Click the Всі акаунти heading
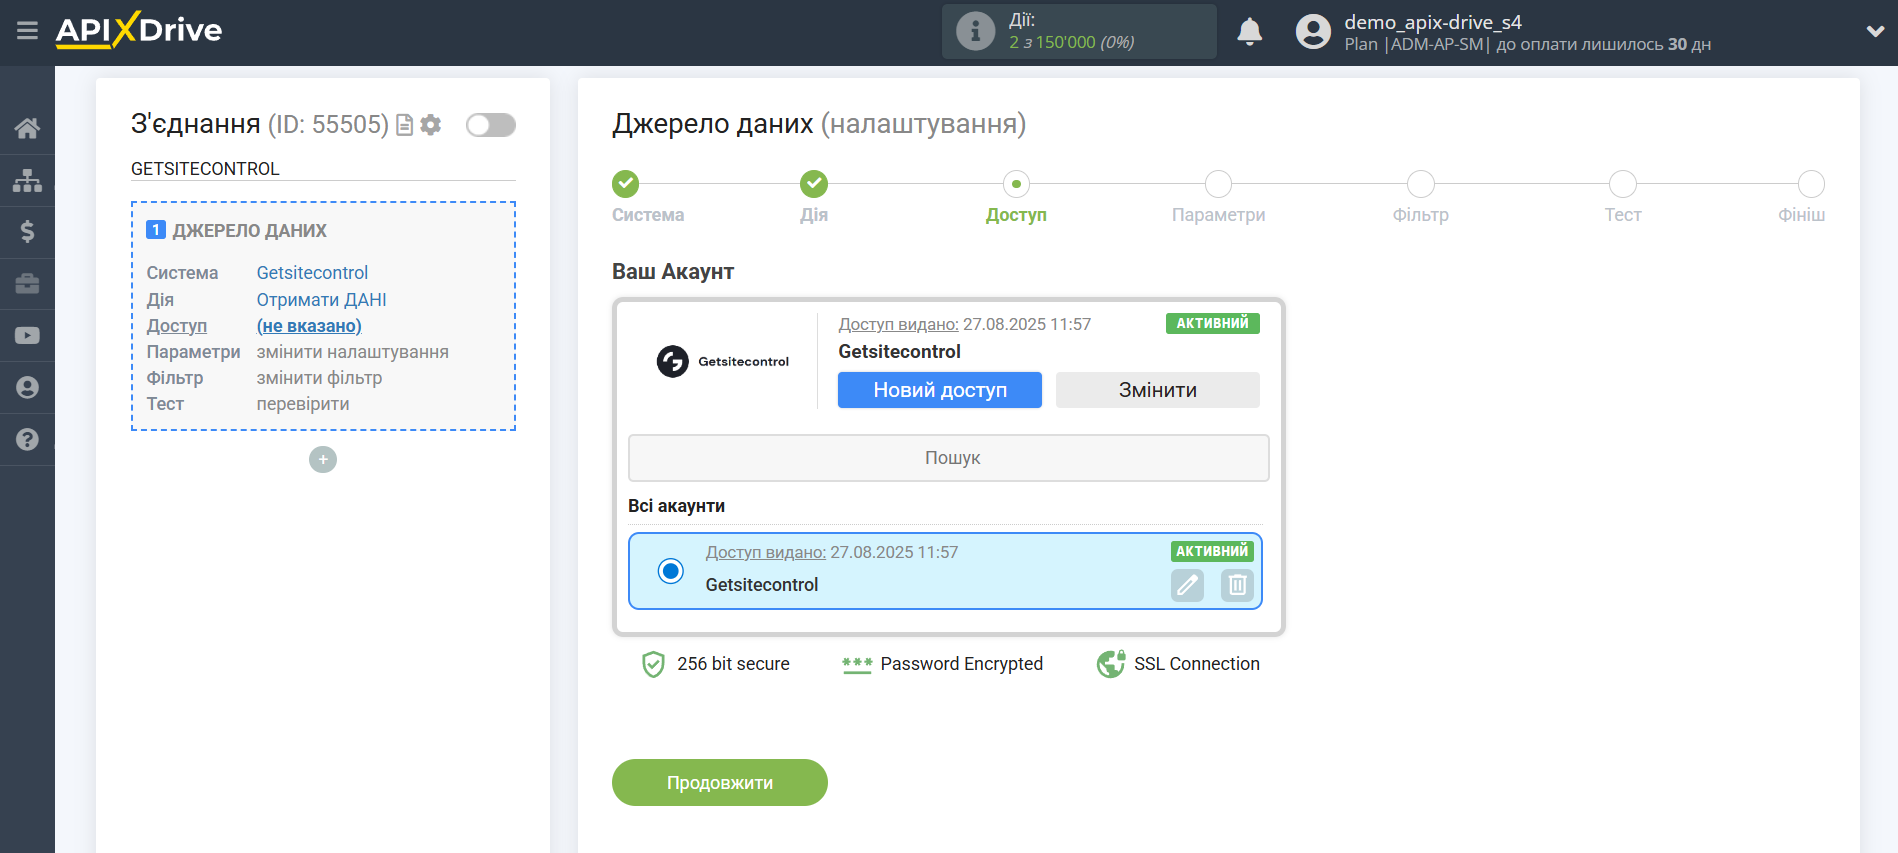Viewport: 1898px width, 853px height. coord(676,506)
